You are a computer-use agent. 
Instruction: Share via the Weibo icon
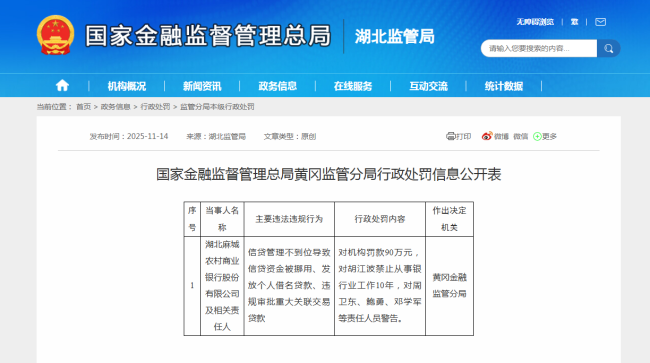(x=487, y=136)
